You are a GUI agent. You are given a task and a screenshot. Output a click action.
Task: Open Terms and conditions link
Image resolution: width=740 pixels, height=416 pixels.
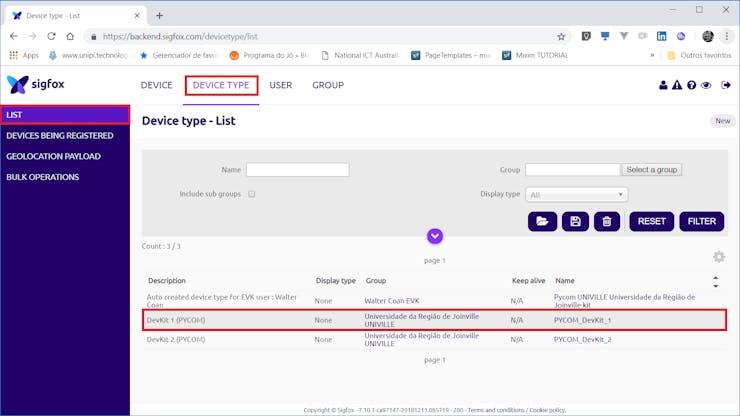(x=496, y=410)
